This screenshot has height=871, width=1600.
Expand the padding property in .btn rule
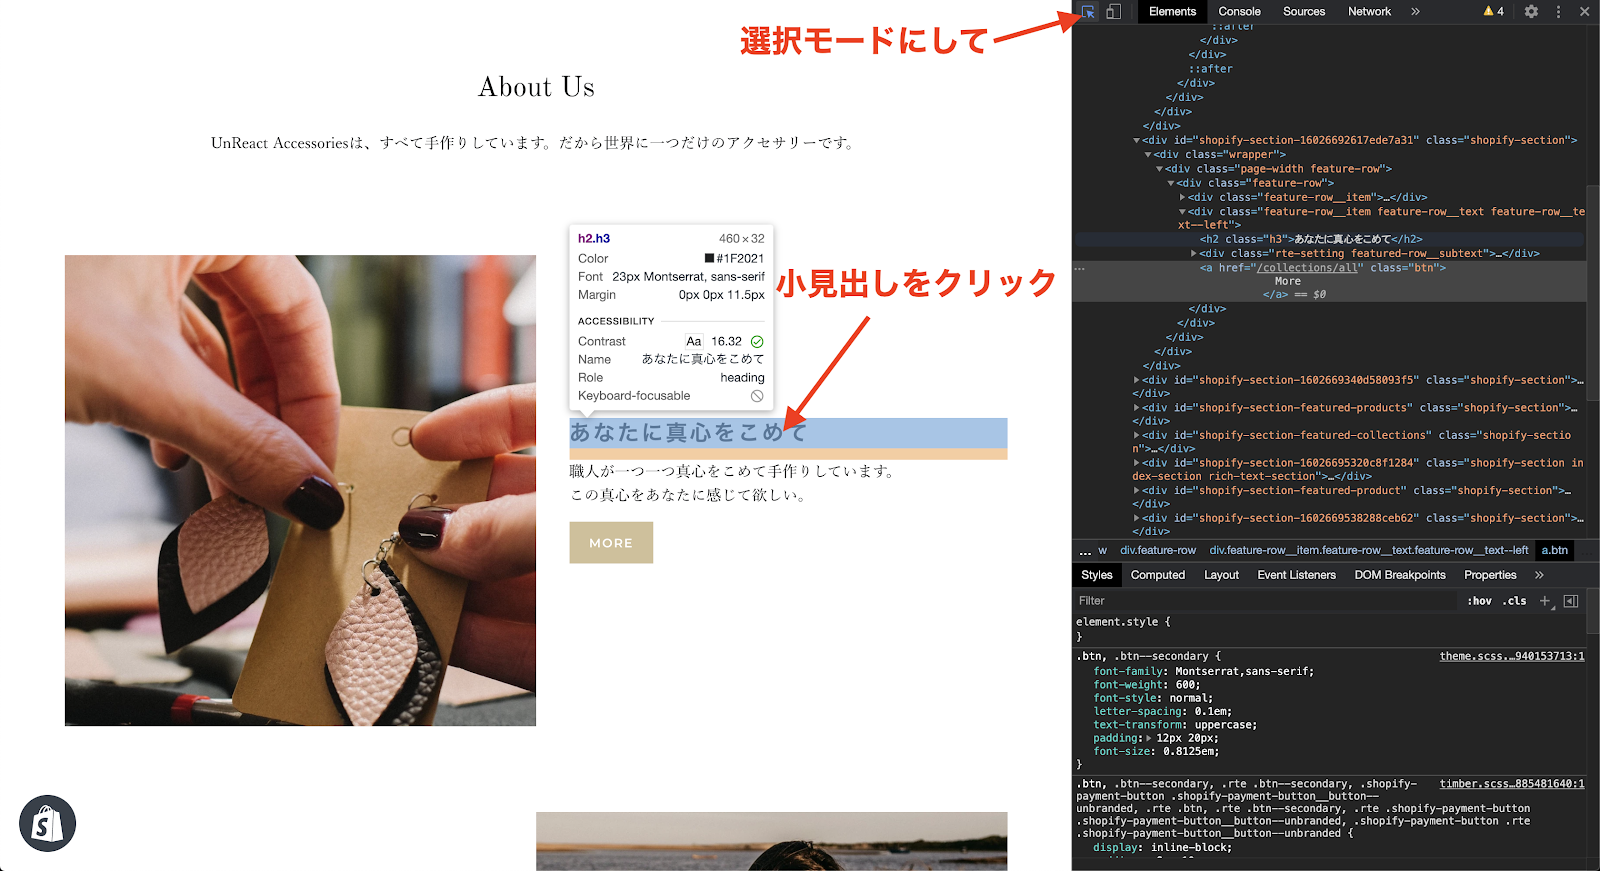1148,738
